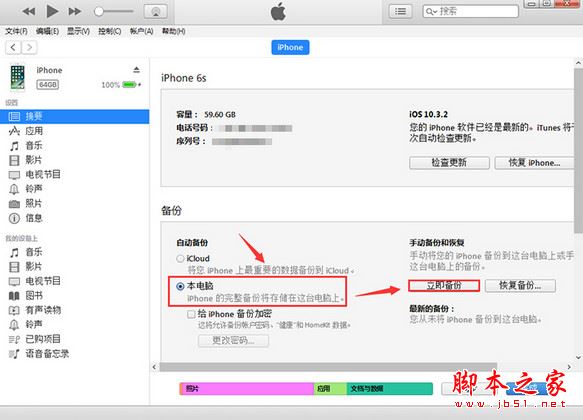The width and height of the screenshot is (583, 420).
Task: Open the 显示(V) menu
Action: [78, 31]
